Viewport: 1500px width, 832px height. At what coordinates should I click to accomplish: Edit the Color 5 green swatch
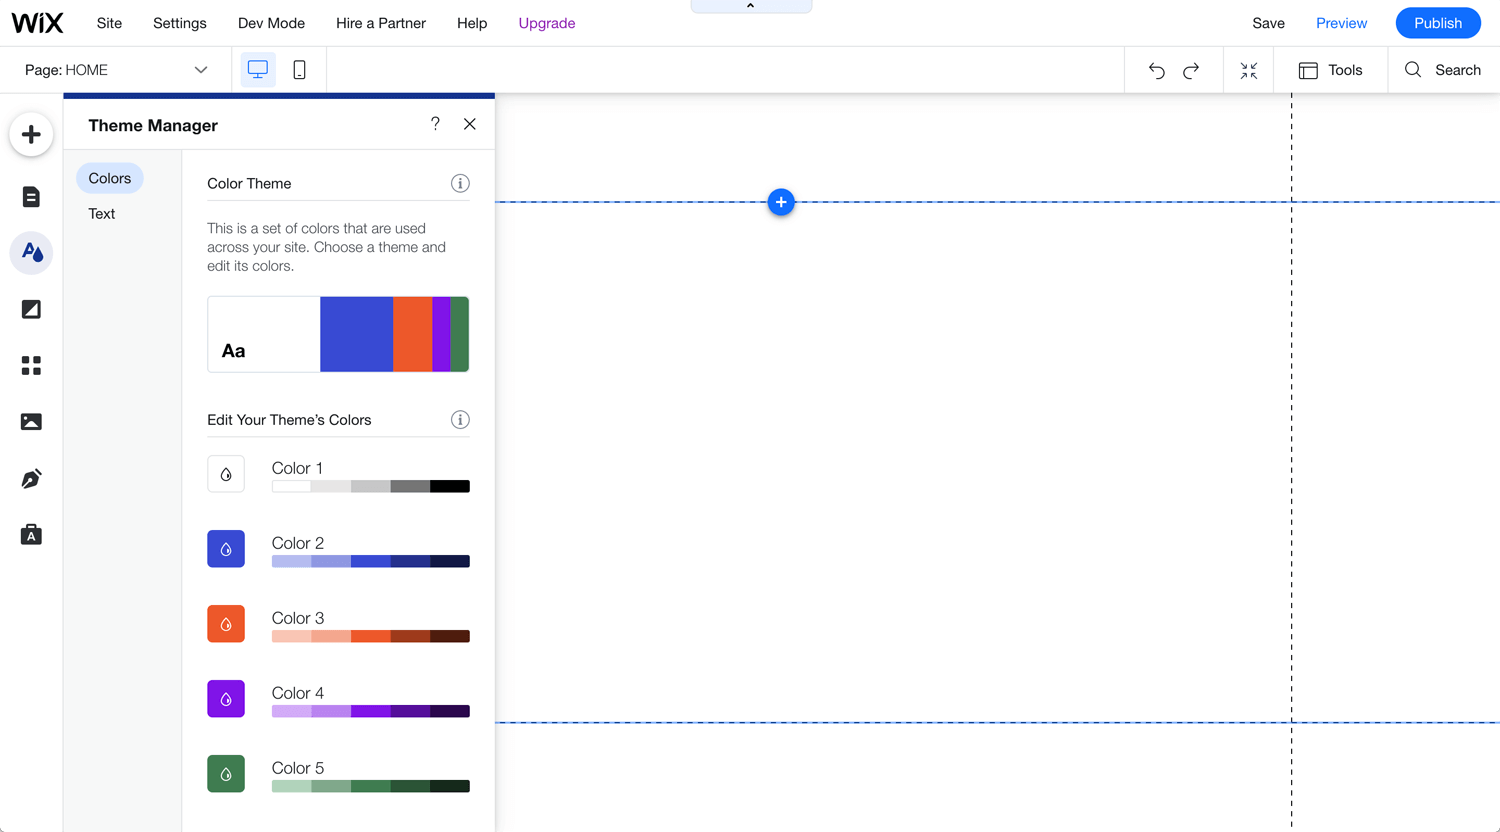tap(226, 774)
